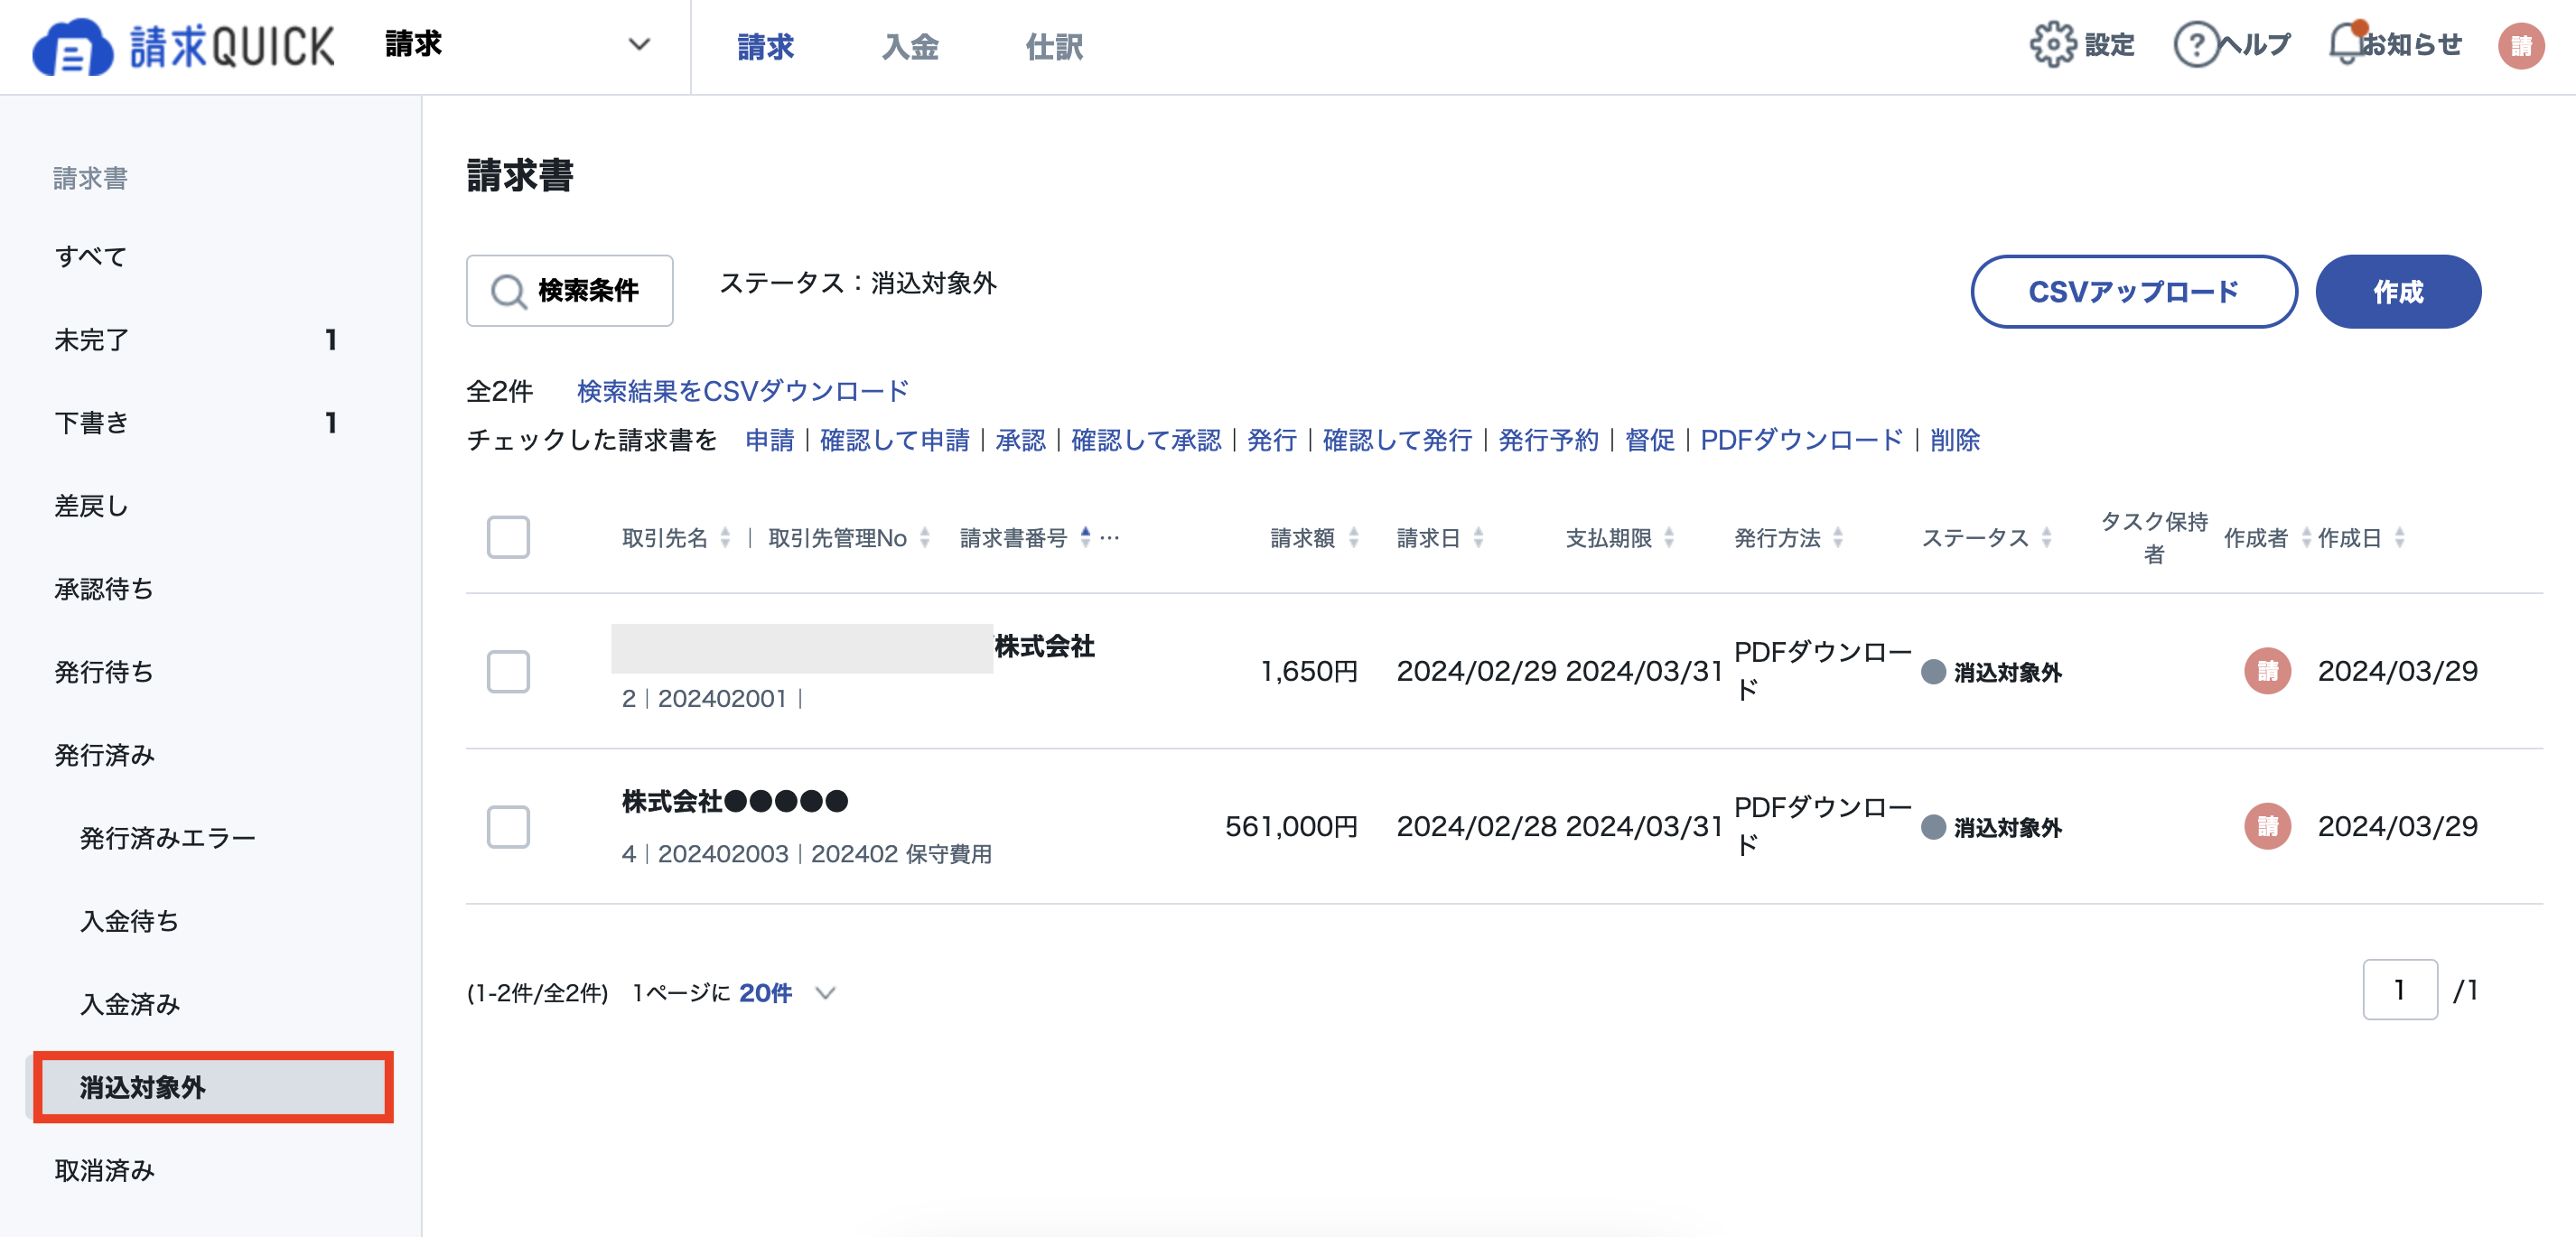The image size is (2576, 1237).
Task: Open ヘルプ via the question mark icon
Action: [x=2196, y=44]
